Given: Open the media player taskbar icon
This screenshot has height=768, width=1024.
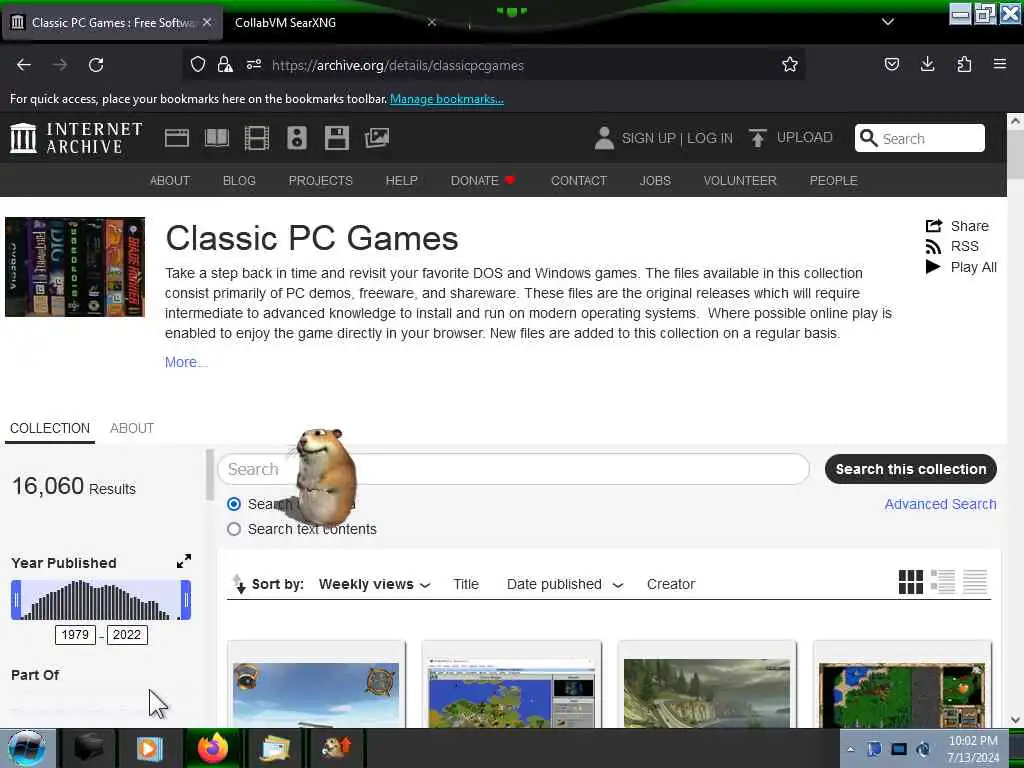Looking at the screenshot, I should point(150,748).
